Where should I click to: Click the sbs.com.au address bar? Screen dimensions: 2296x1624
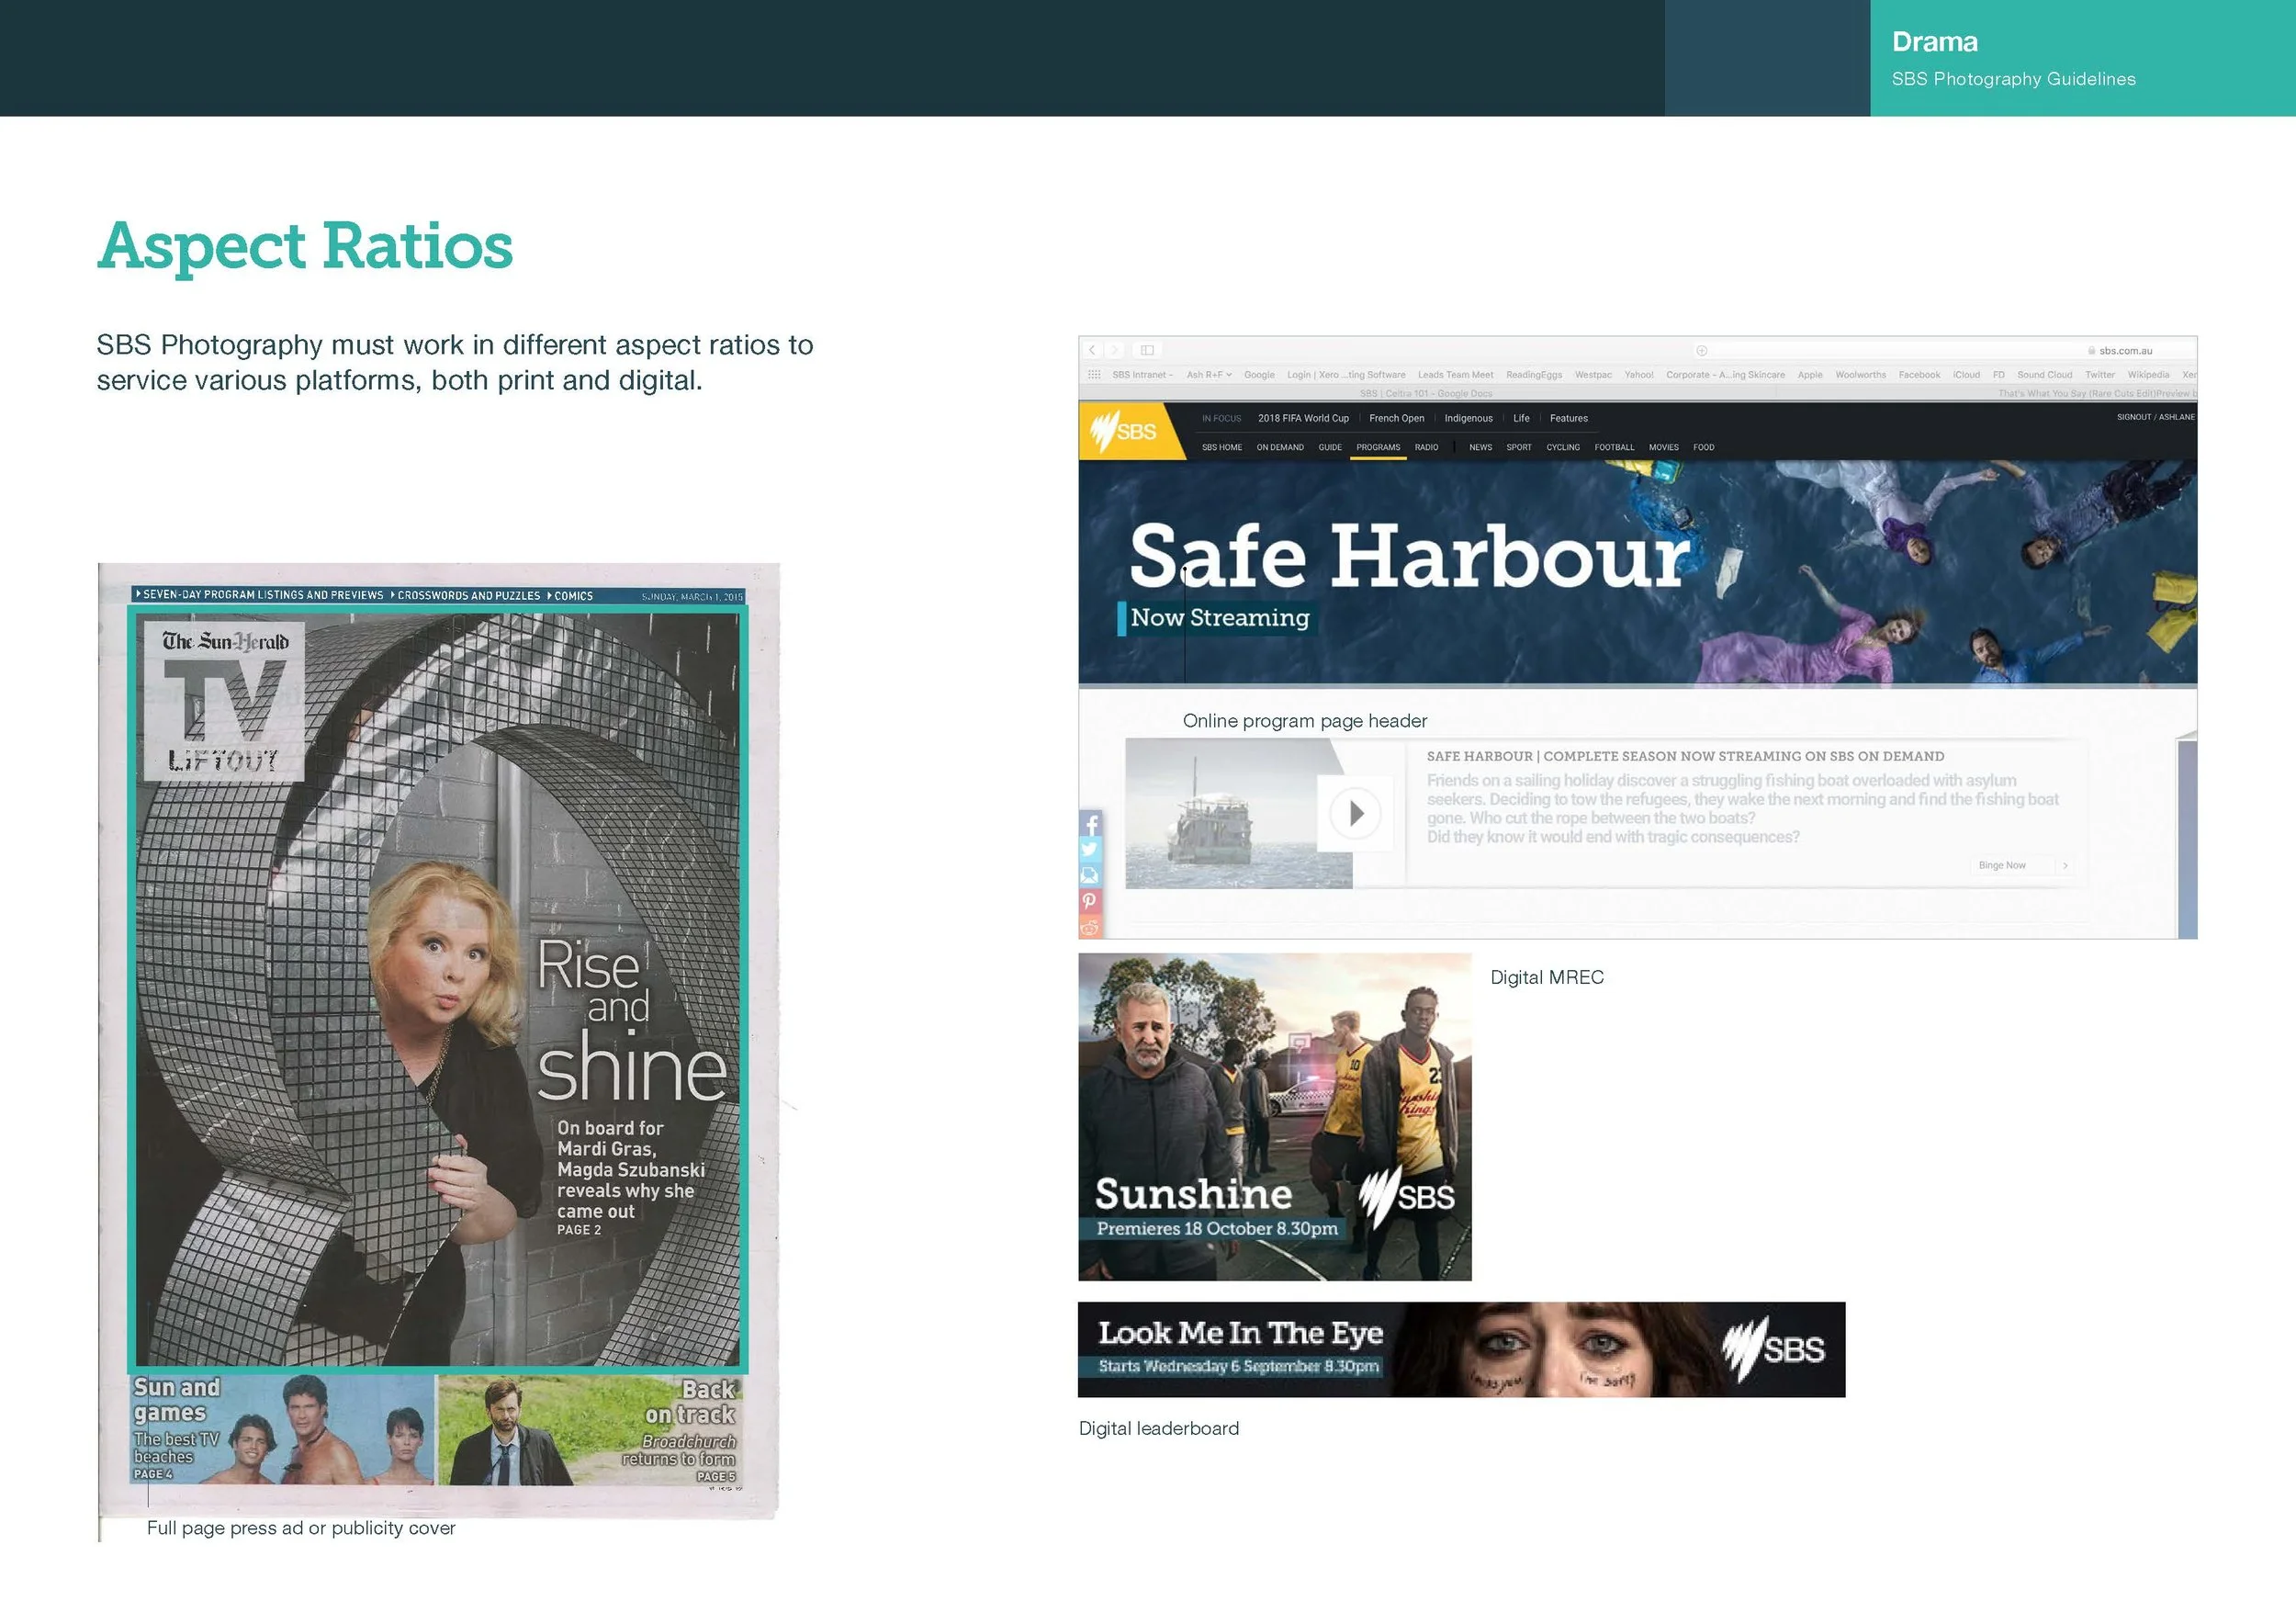(2125, 351)
